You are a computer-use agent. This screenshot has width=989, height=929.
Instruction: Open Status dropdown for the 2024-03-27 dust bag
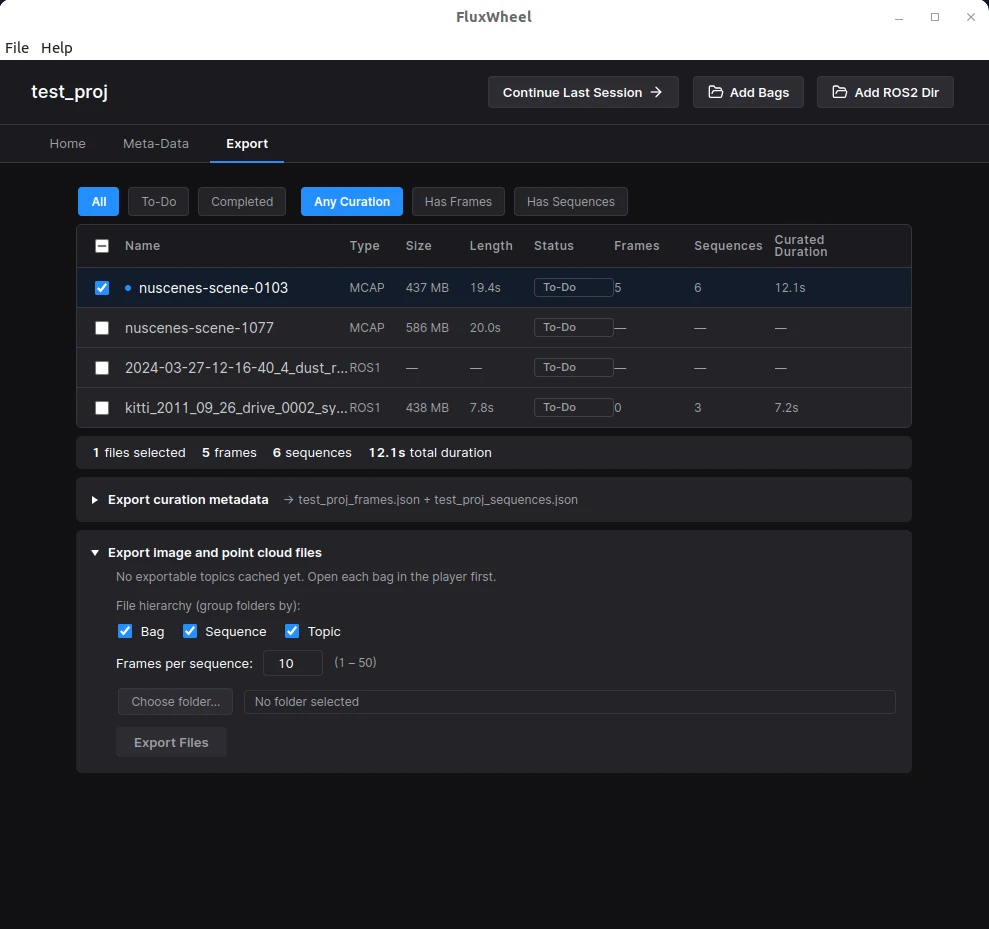(x=573, y=368)
